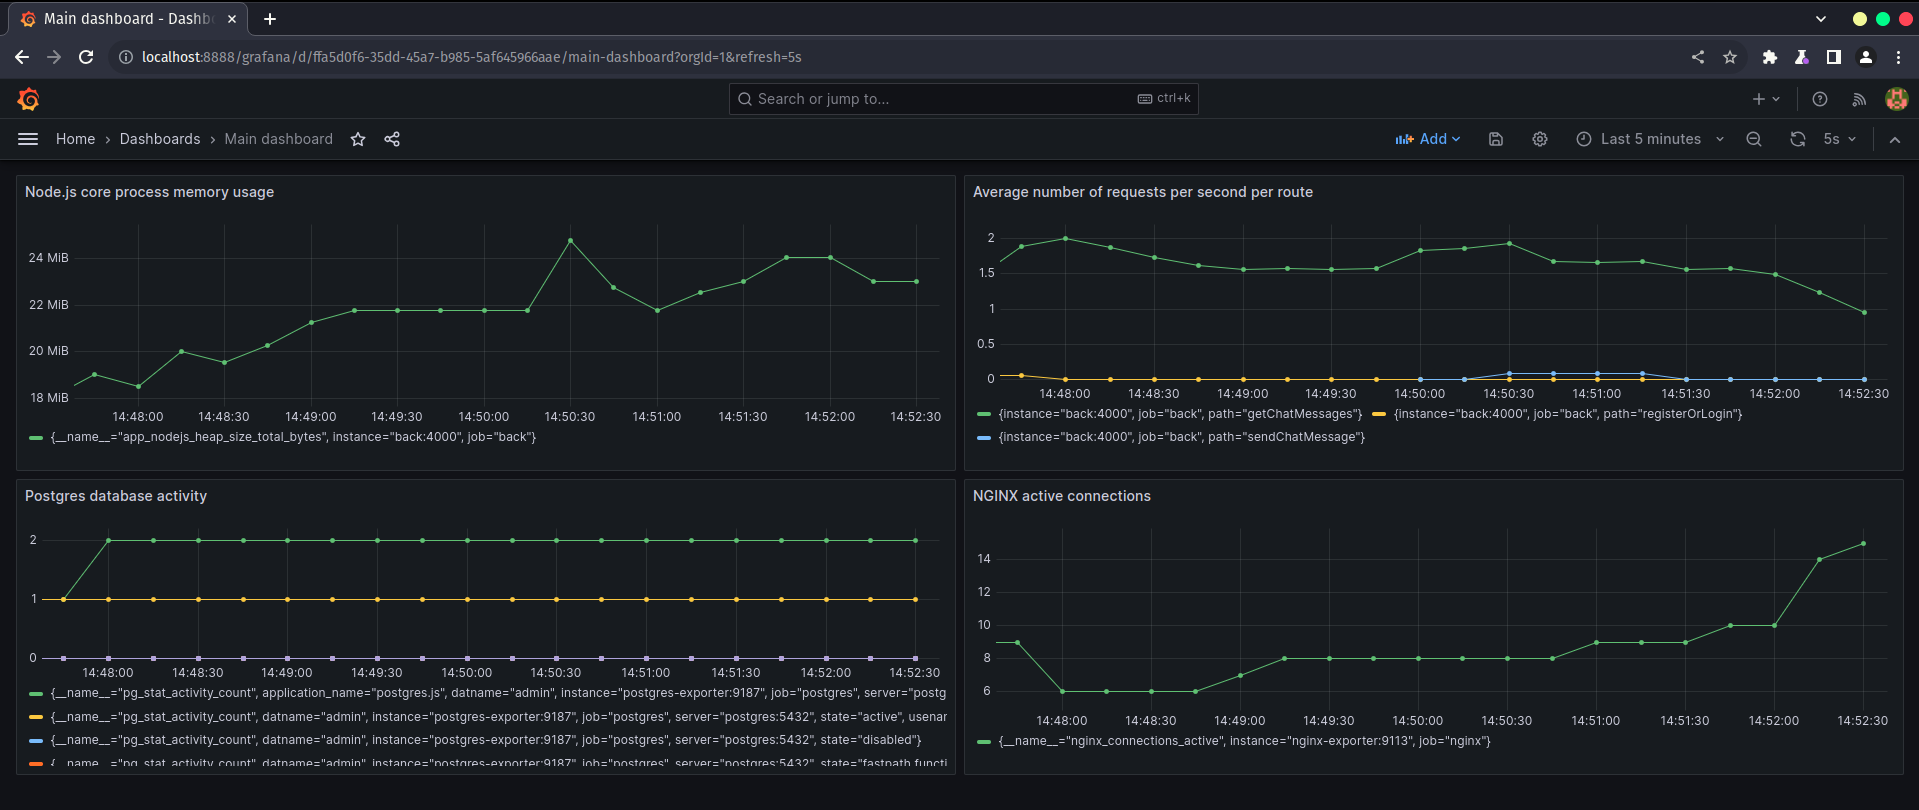This screenshot has height=810, width=1919.
Task: Open the 5s refresh interval dropdown
Action: point(1839,139)
